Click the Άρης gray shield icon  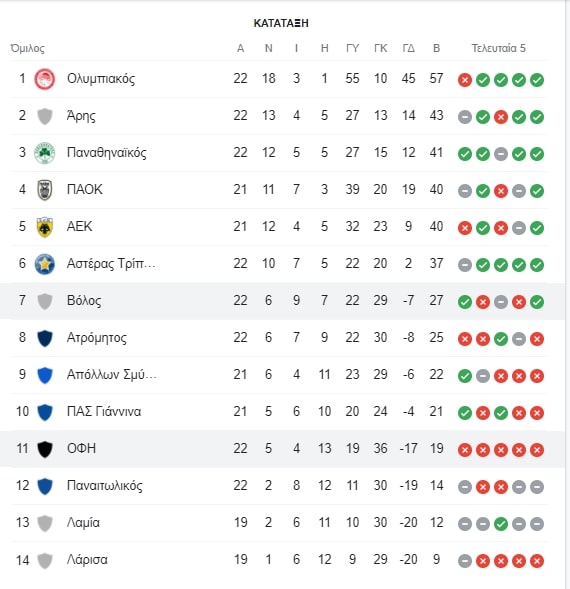click(x=45, y=116)
